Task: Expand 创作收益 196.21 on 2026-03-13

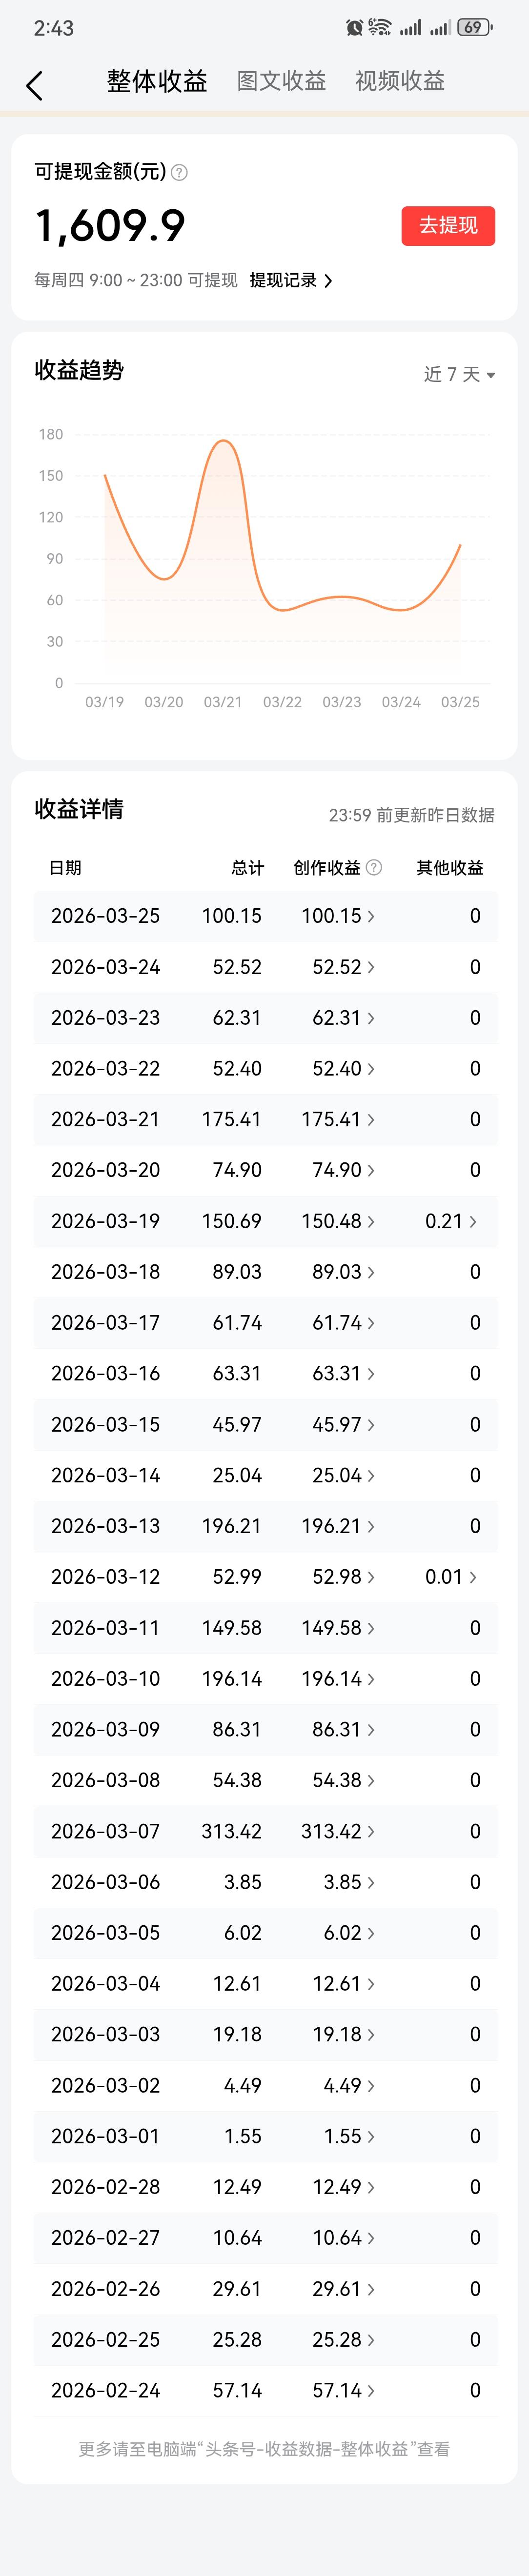Action: coord(338,1526)
